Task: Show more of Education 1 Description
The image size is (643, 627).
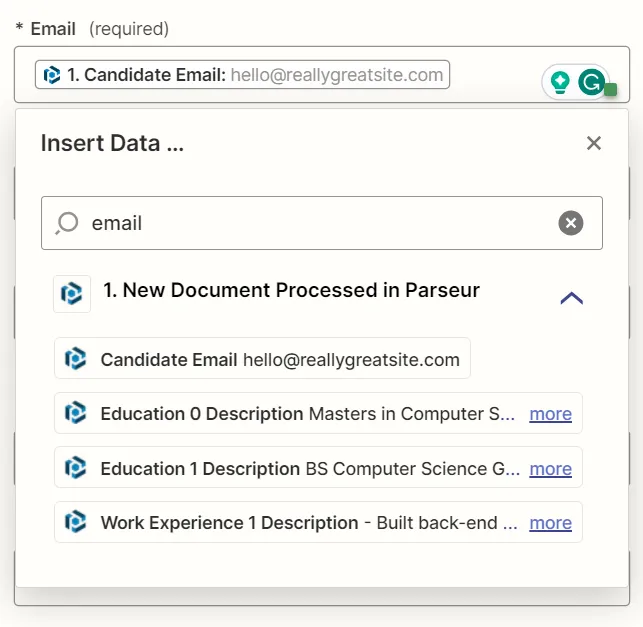Action: [x=550, y=468]
